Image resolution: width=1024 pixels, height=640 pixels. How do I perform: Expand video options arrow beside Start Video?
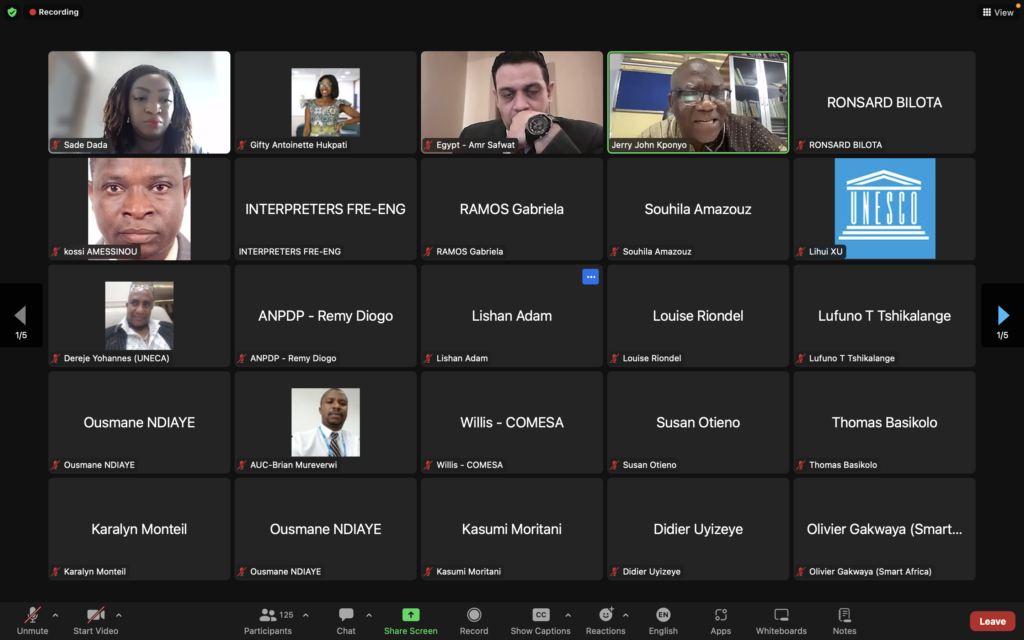coord(119,615)
